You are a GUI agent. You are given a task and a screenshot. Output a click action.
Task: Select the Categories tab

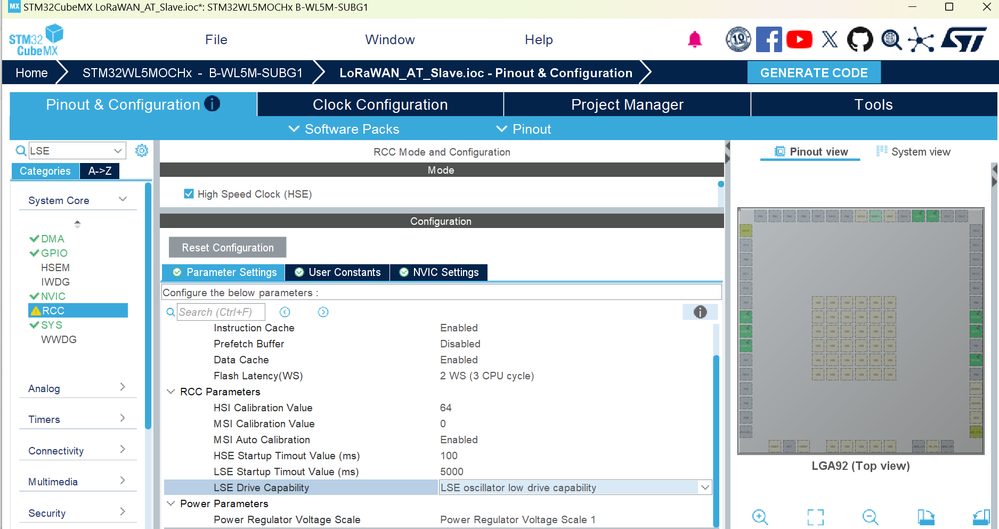[45, 171]
